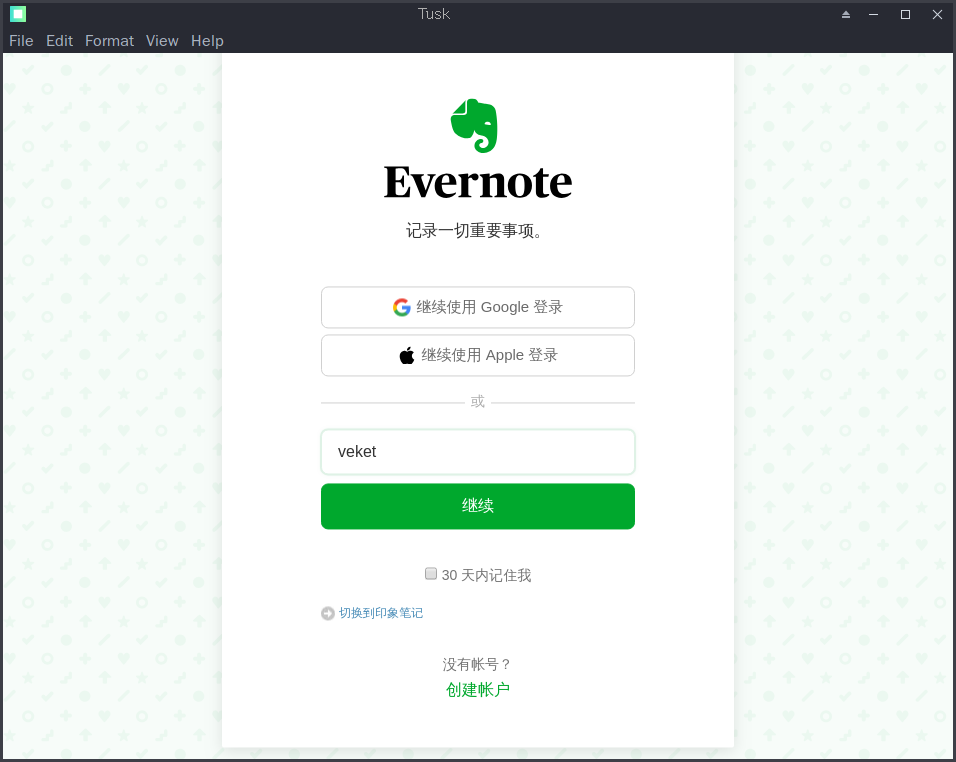Open the Help menu
Image resolution: width=956 pixels, height=762 pixels.
[207, 41]
